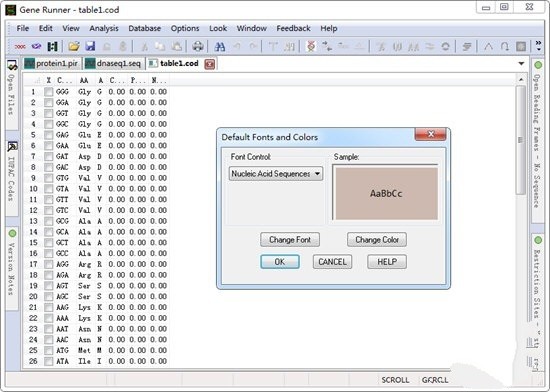Click the new nucleic acid sequence toolbar icon
The image size is (550, 392).
[x=20, y=46]
